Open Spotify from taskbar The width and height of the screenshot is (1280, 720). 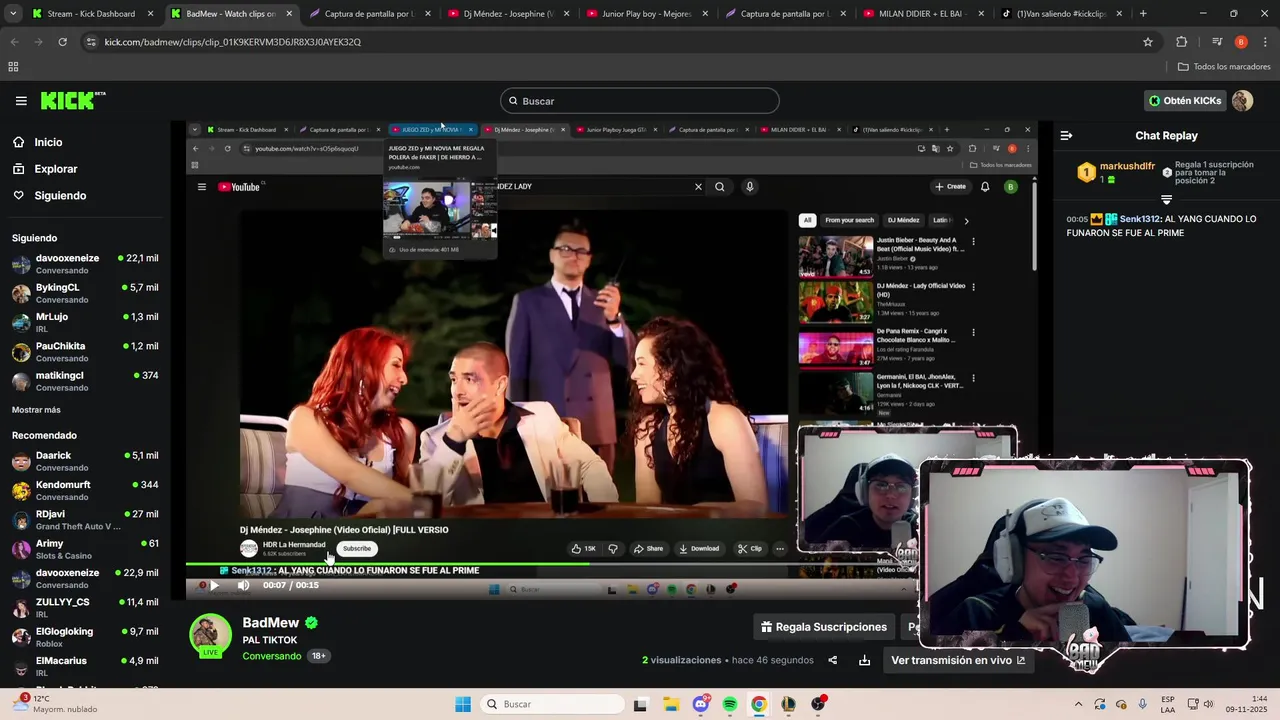coord(730,704)
